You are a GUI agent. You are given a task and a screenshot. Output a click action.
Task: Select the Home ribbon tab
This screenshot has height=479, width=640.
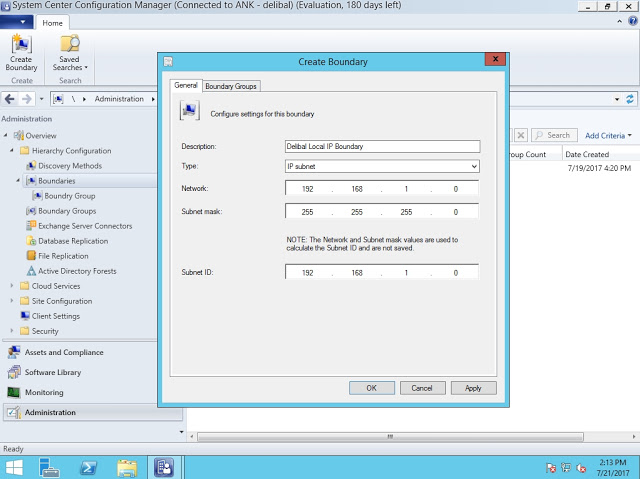click(x=53, y=22)
